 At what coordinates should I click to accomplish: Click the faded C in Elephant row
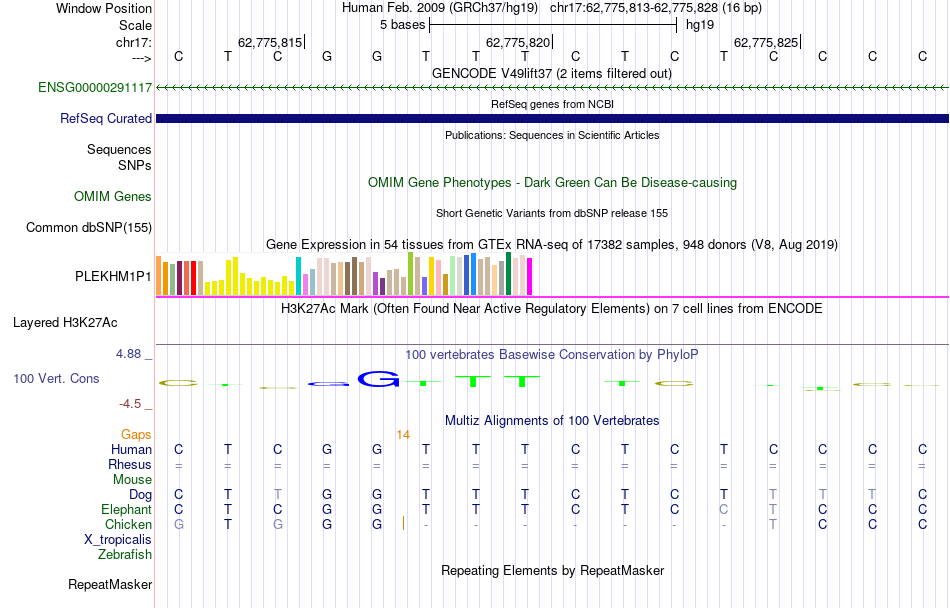click(x=723, y=510)
